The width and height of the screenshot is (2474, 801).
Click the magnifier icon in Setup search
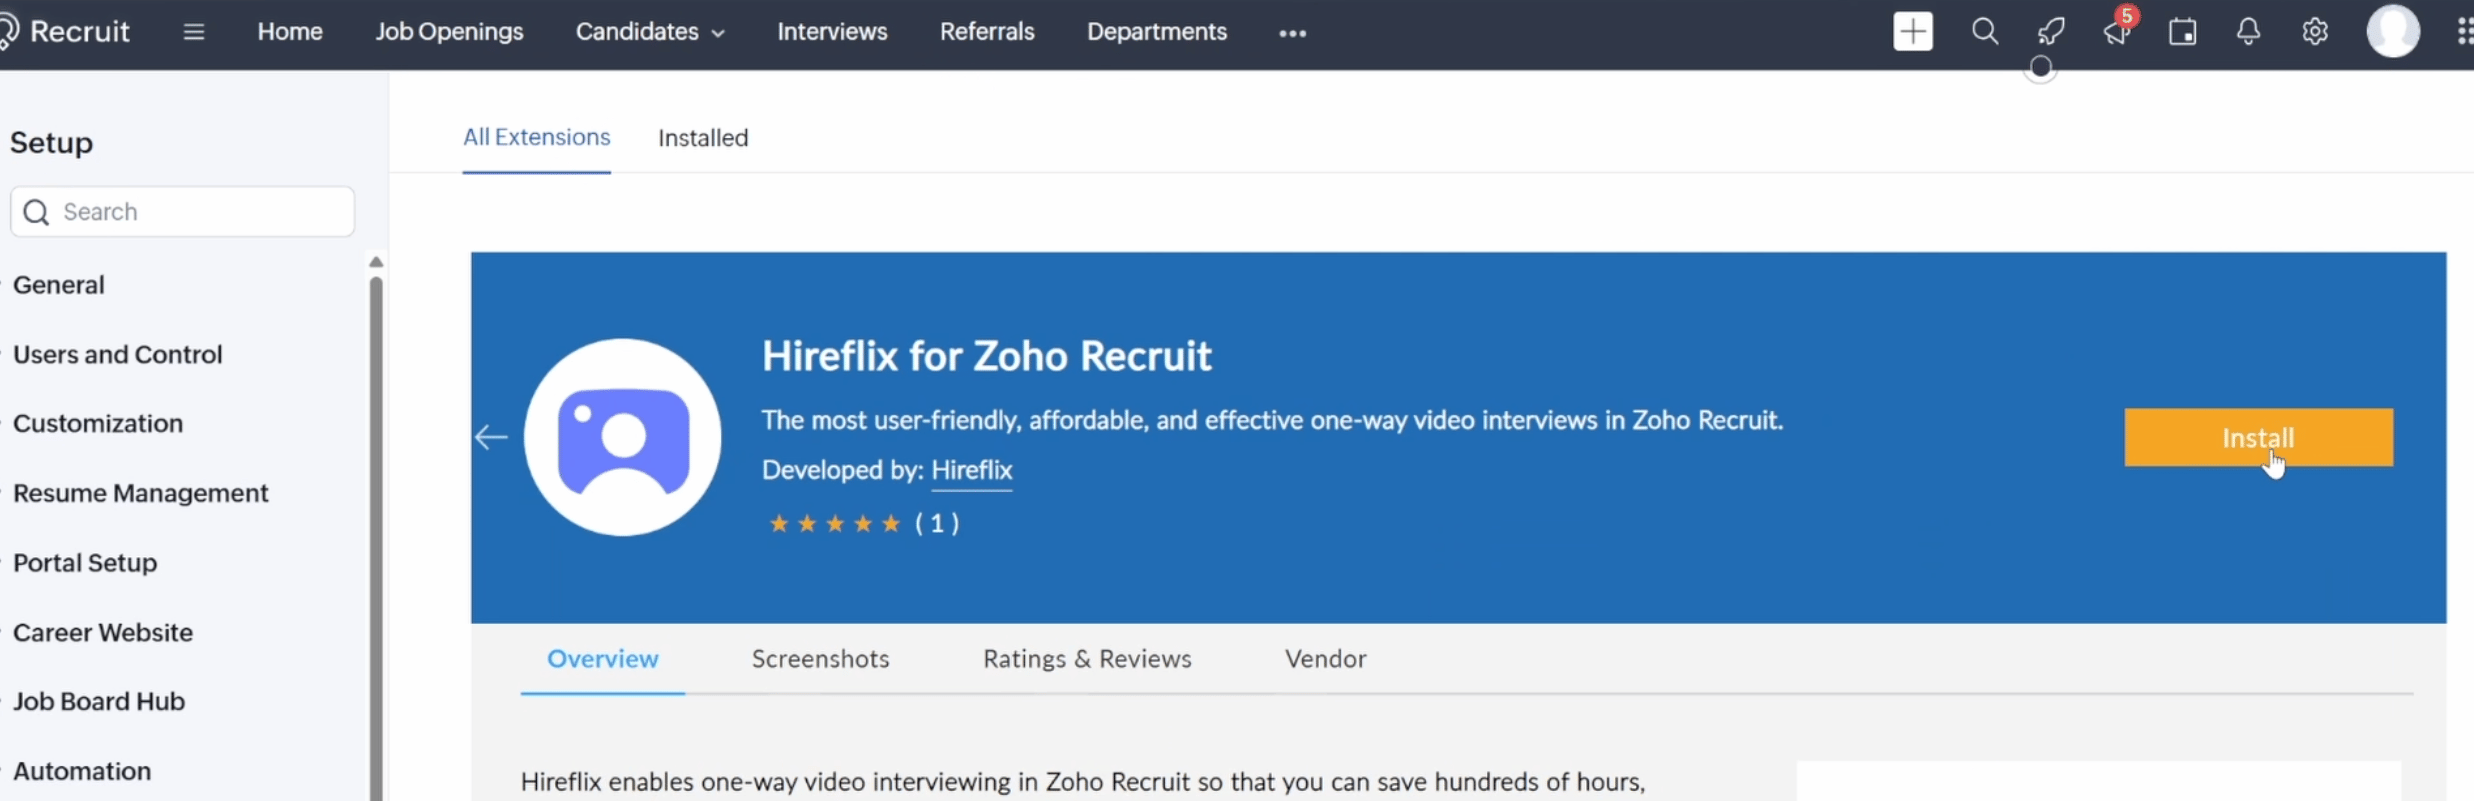pyautogui.click(x=36, y=212)
